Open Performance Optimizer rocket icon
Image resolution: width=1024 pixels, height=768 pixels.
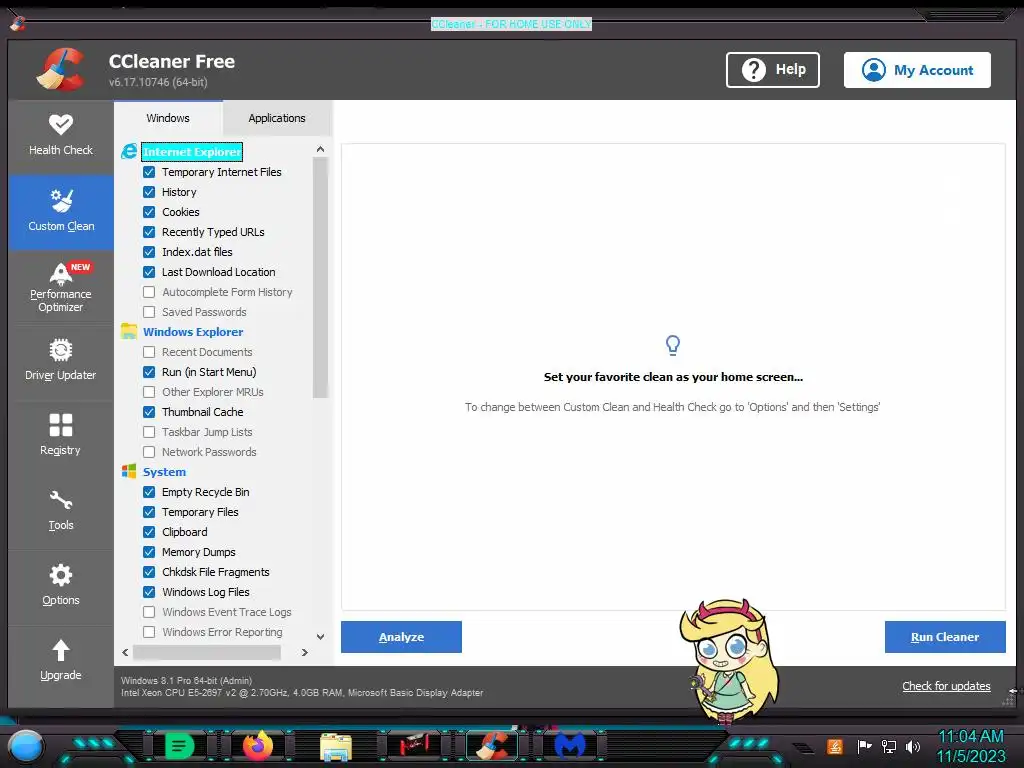(x=61, y=274)
